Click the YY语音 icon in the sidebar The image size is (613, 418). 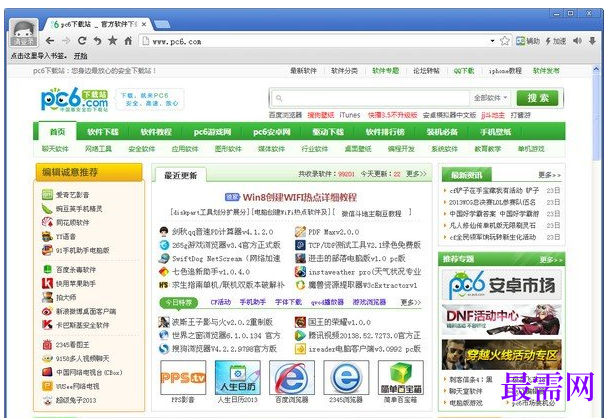tap(47, 236)
